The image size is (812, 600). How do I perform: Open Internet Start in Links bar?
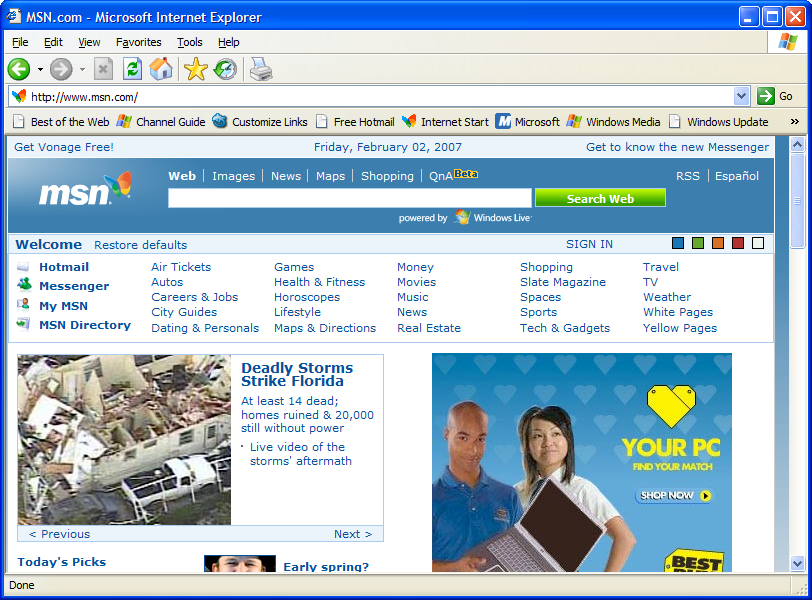[x=445, y=122]
